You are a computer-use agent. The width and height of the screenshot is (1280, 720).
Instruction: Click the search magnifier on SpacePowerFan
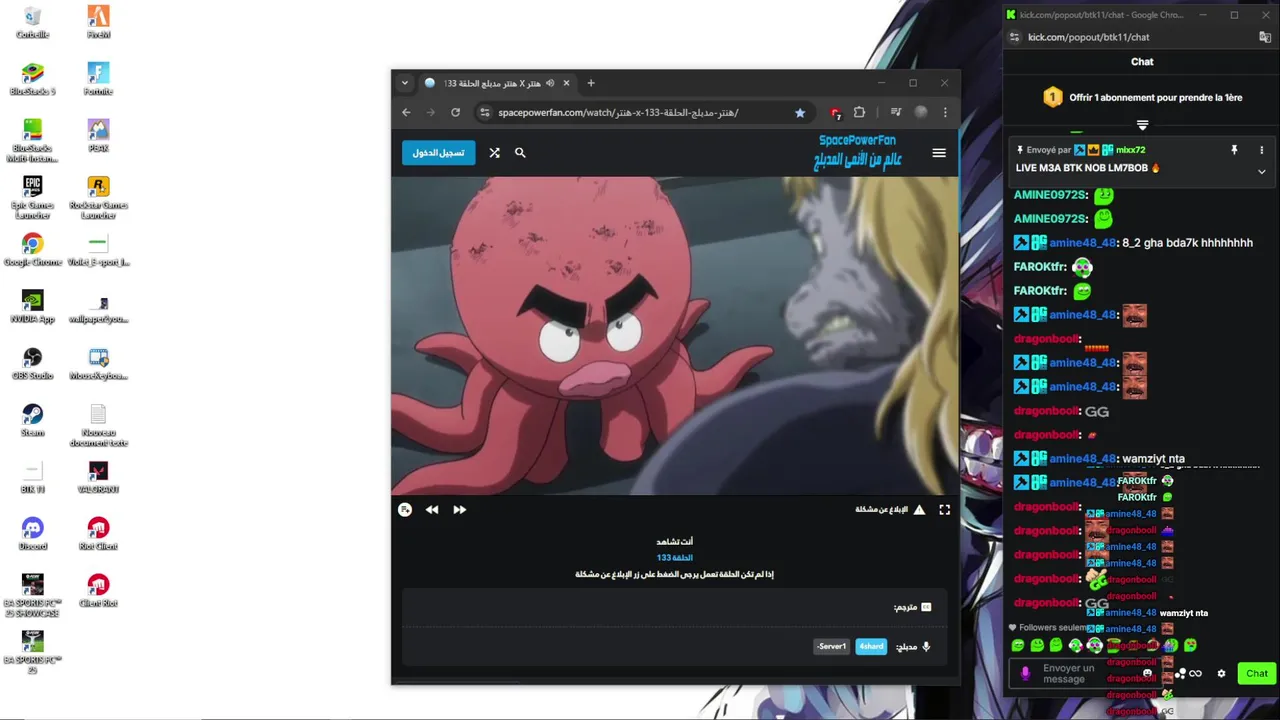tap(520, 153)
